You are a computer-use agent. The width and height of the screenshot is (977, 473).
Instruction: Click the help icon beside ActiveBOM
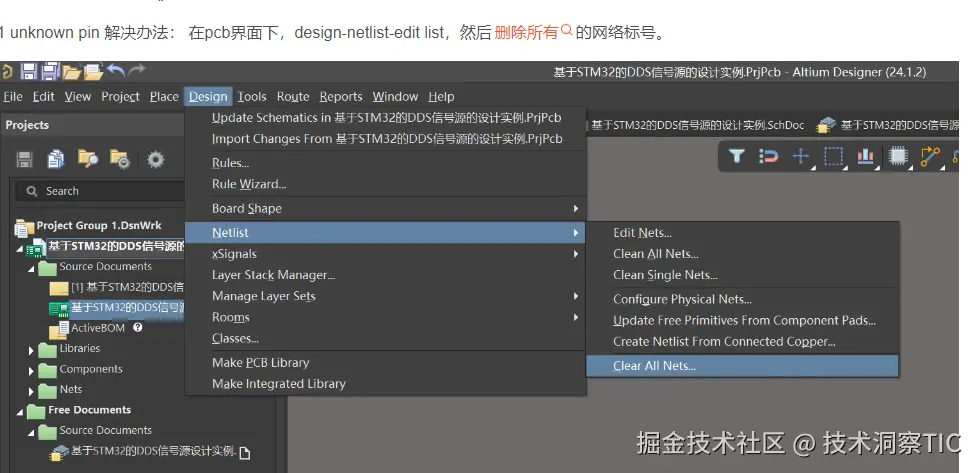[x=138, y=327]
